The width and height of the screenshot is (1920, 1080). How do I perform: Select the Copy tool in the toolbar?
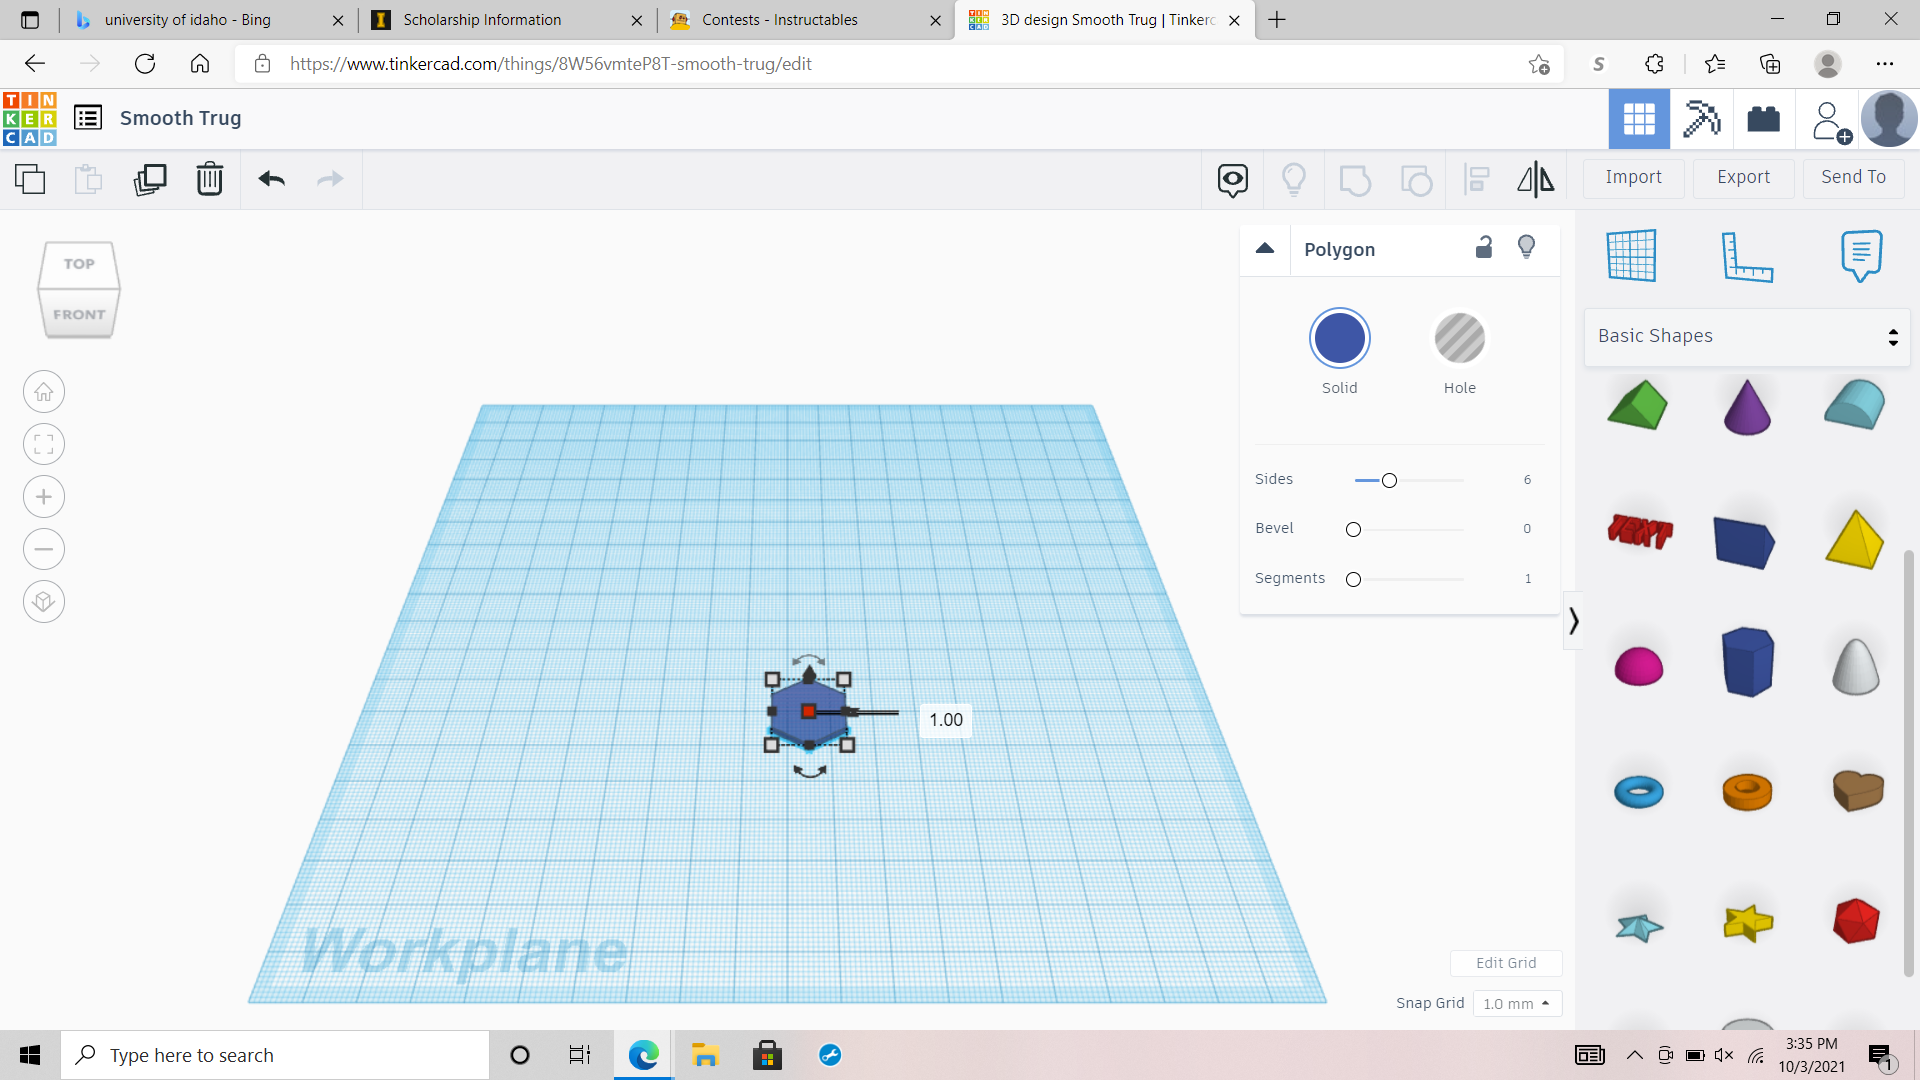click(30, 179)
